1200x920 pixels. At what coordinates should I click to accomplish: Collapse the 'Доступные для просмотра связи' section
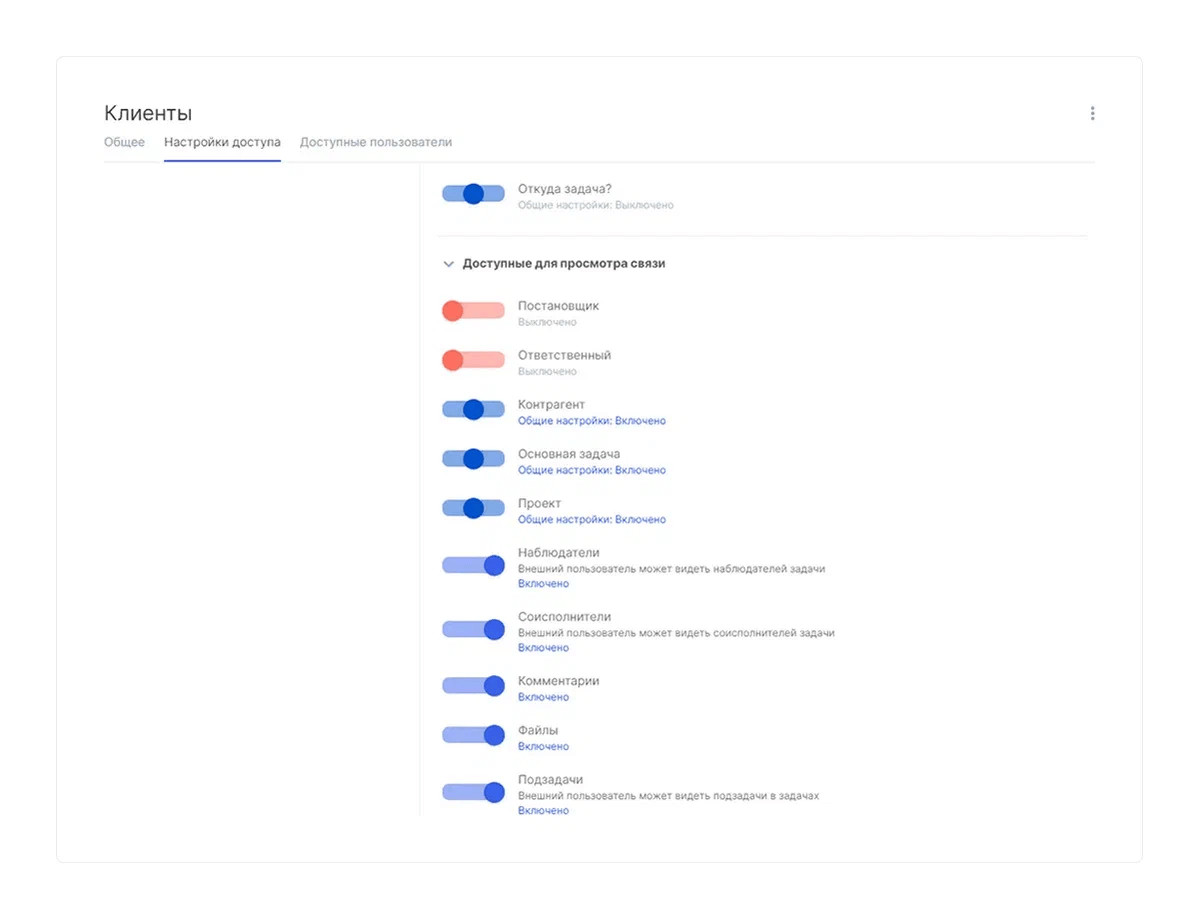[x=449, y=264]
